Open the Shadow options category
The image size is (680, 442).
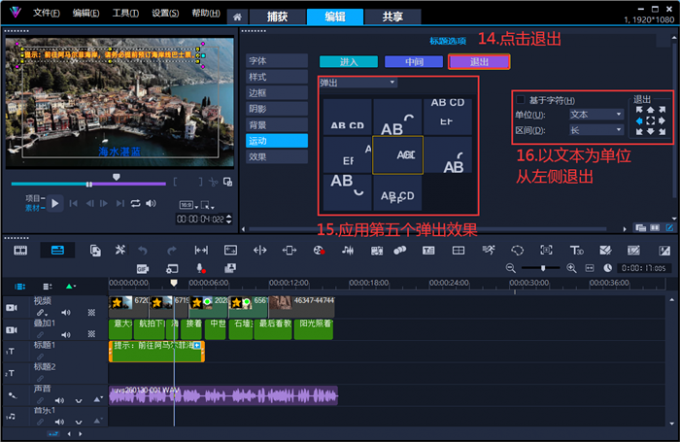[x=277, y=109]
